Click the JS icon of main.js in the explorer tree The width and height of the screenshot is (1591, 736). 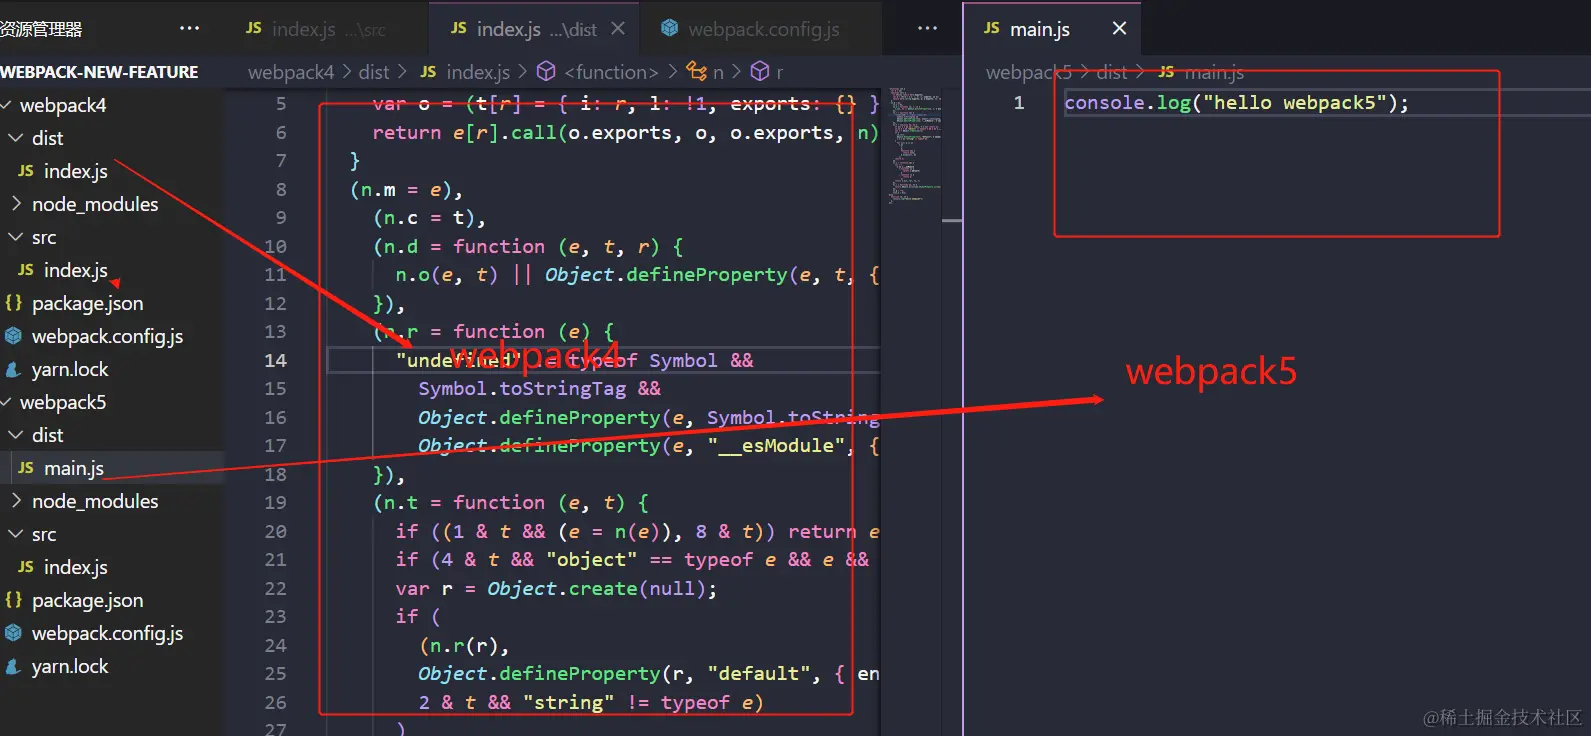click(x=26, y=468)
